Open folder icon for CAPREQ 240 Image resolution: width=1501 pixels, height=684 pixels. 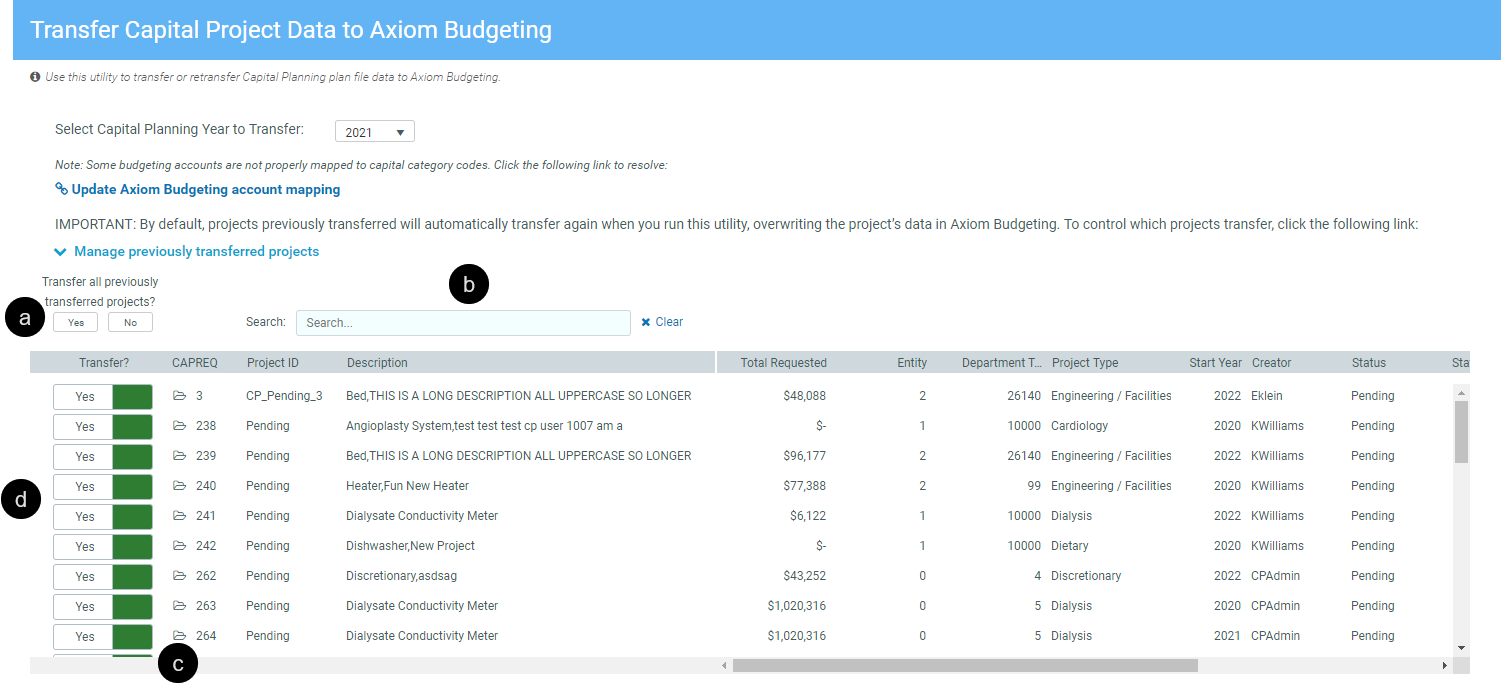[180, 486]
